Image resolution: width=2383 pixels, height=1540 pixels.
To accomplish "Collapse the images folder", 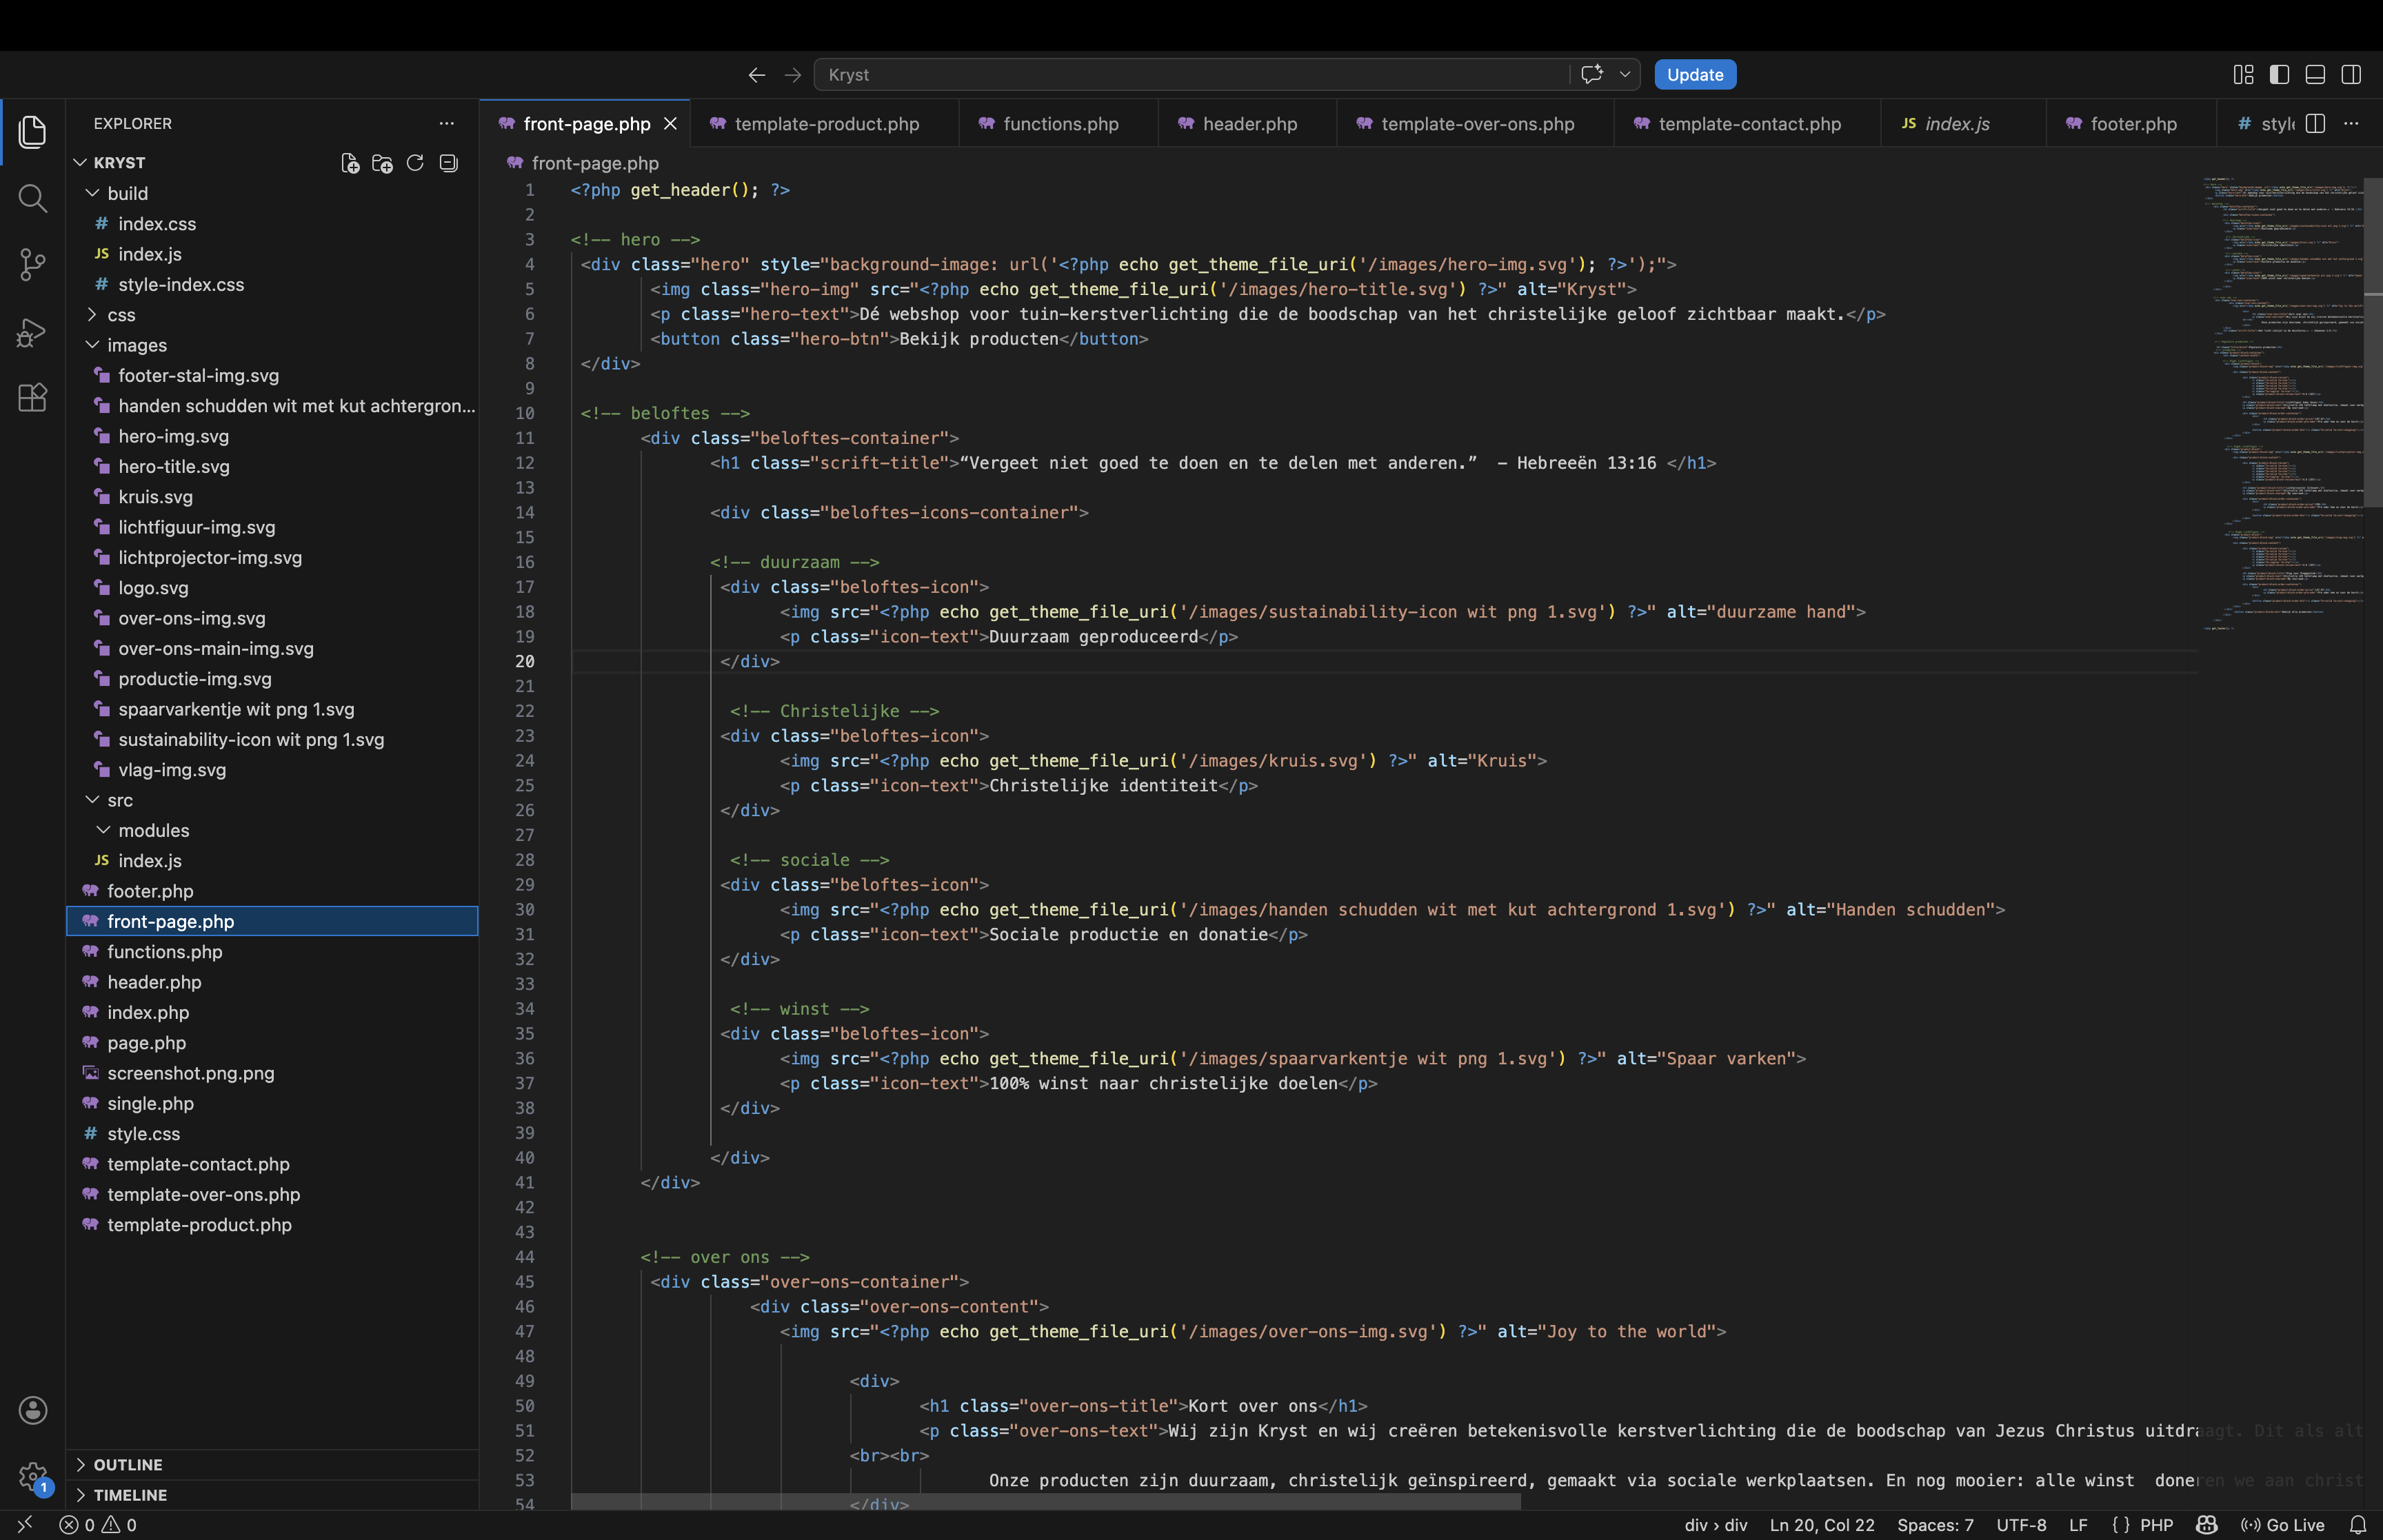I will 92,345.
